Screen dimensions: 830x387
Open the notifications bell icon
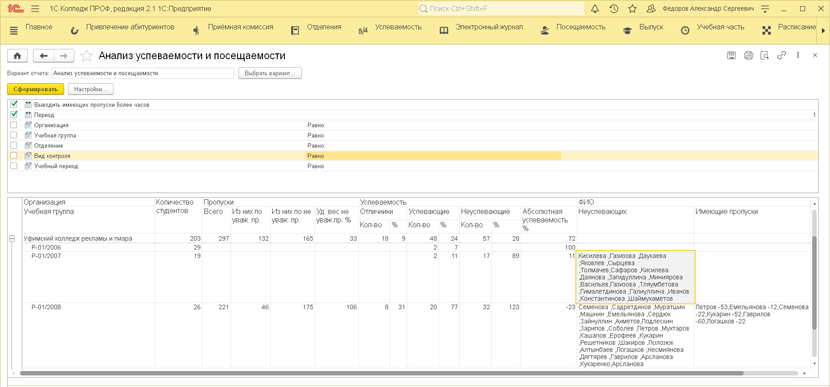(594, 9)
